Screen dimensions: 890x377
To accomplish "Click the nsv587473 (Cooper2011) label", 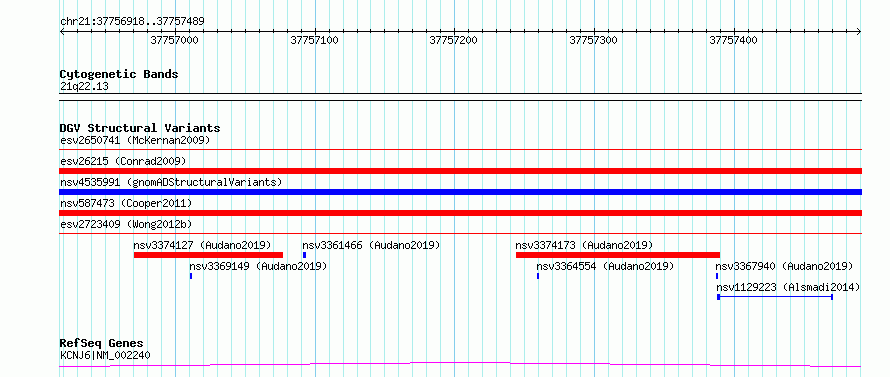I will (126, 203).
